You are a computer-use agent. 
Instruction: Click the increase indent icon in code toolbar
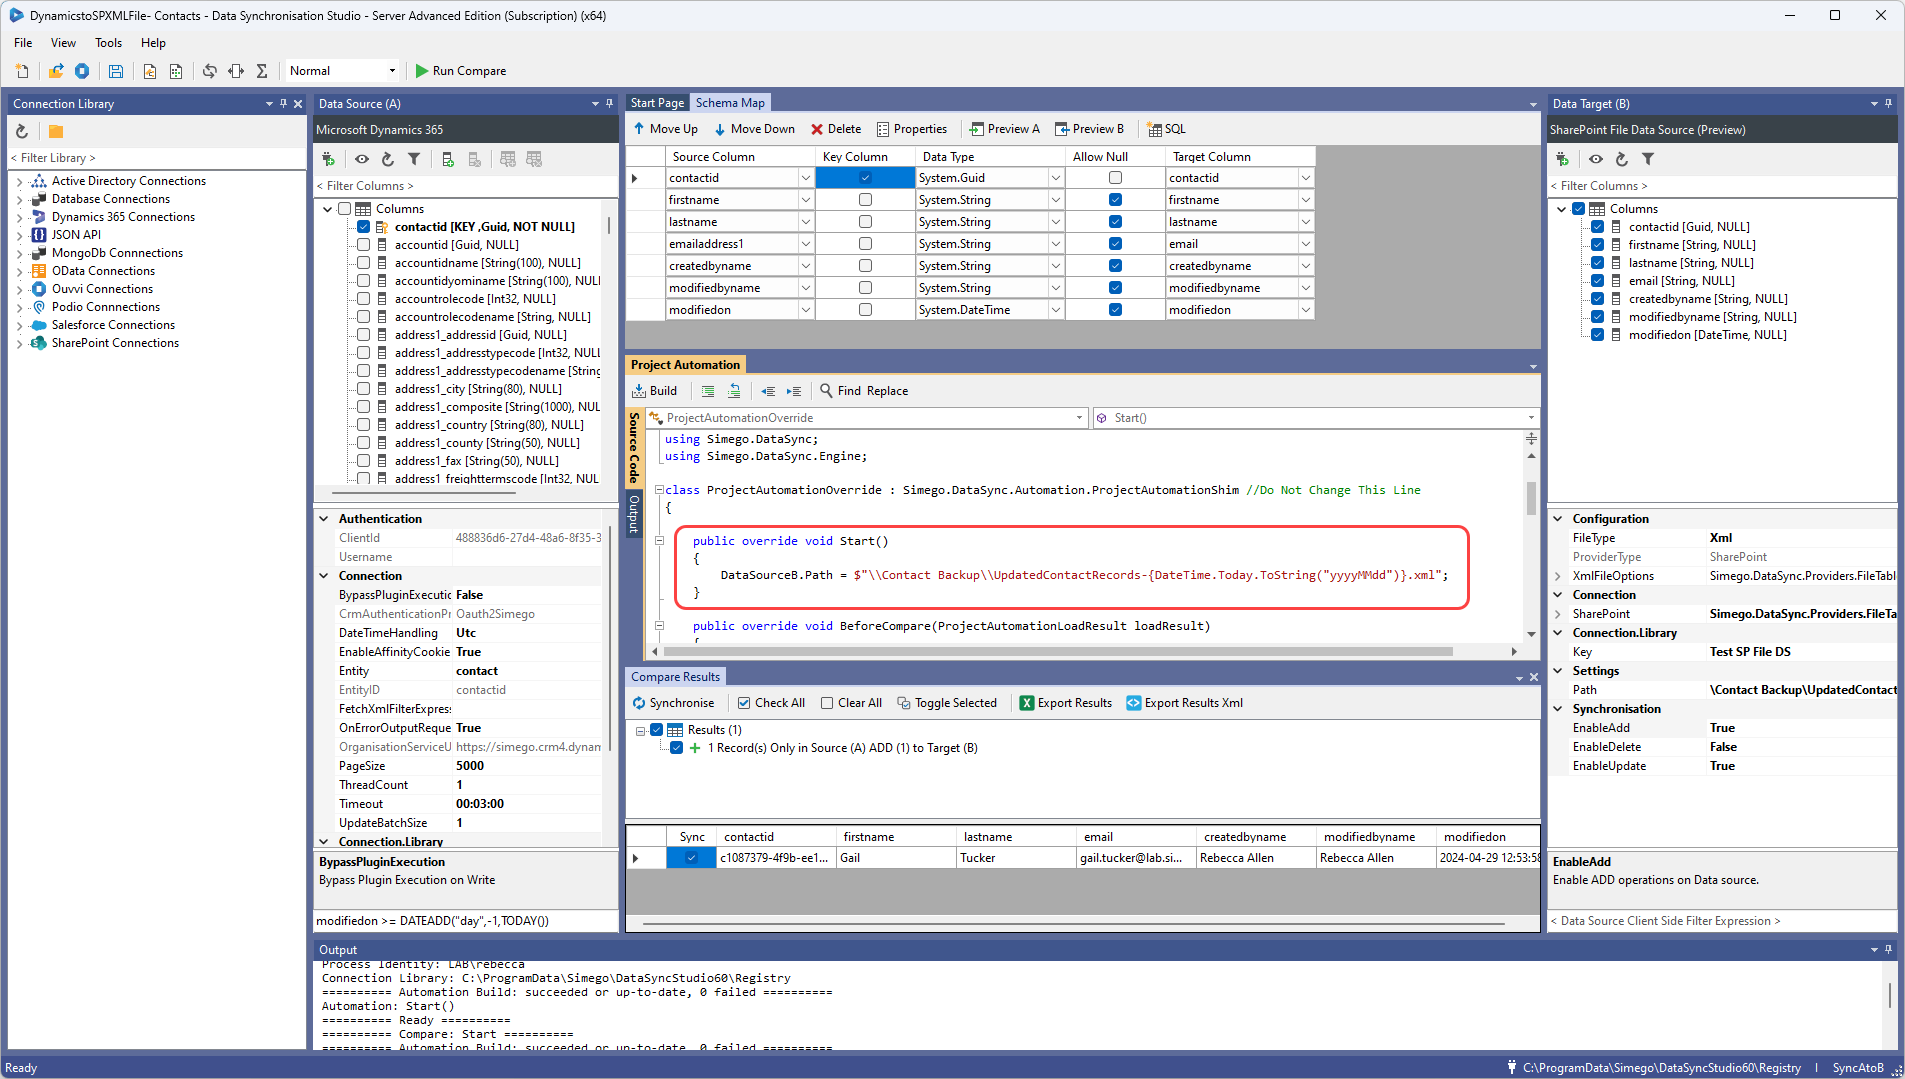[x=794, y=391]
